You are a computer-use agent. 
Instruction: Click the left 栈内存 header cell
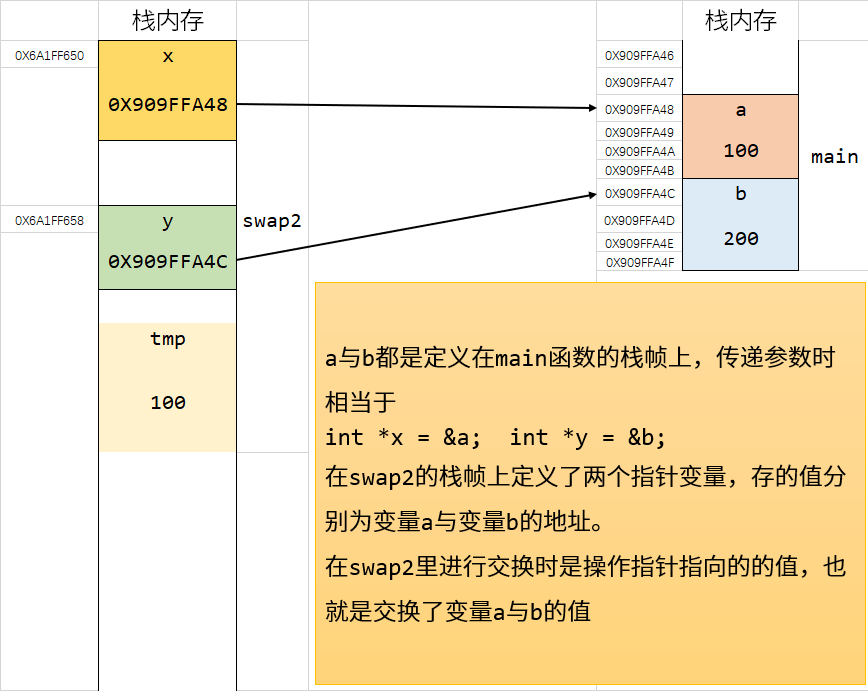pyautogui.click(x=167, y=20)
